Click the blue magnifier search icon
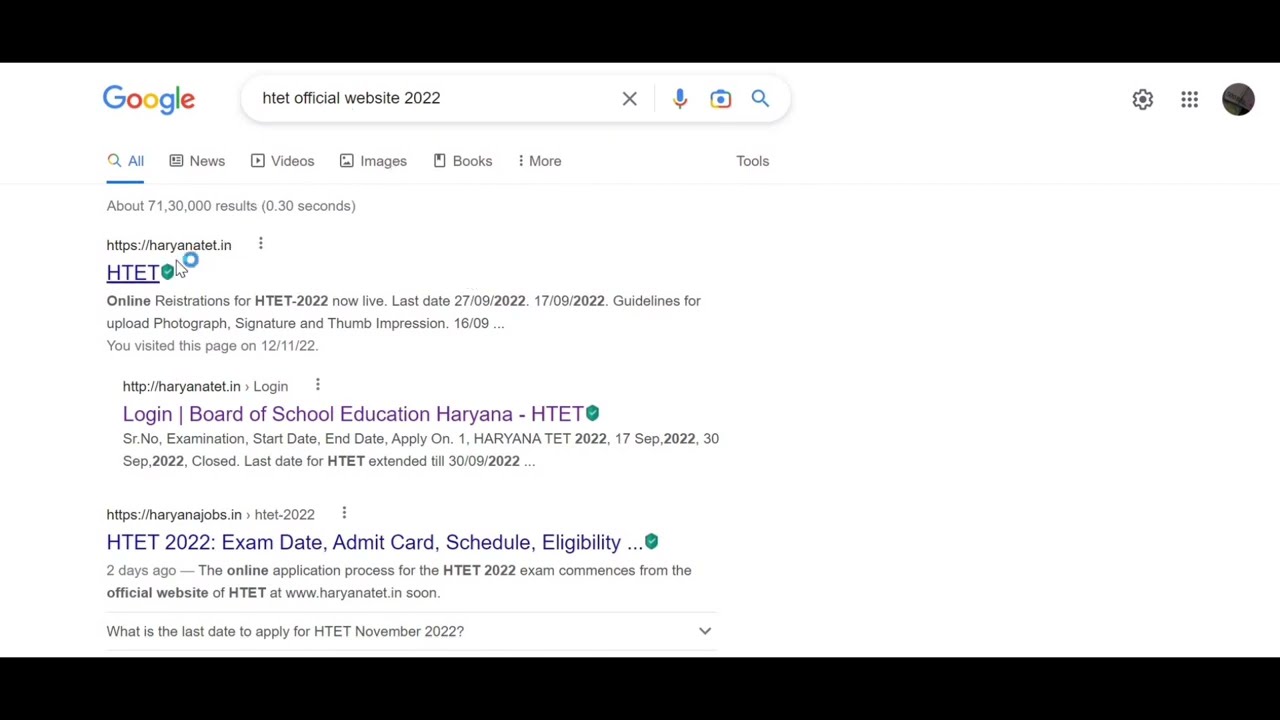Screen dimensions: 1280x720 click(x=760, y=98)
